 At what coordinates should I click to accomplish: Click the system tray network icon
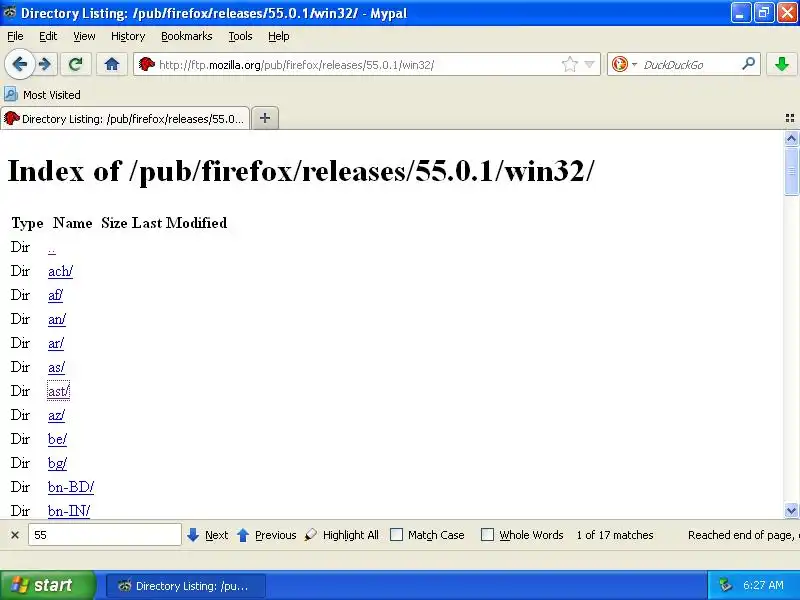(725, 585)
